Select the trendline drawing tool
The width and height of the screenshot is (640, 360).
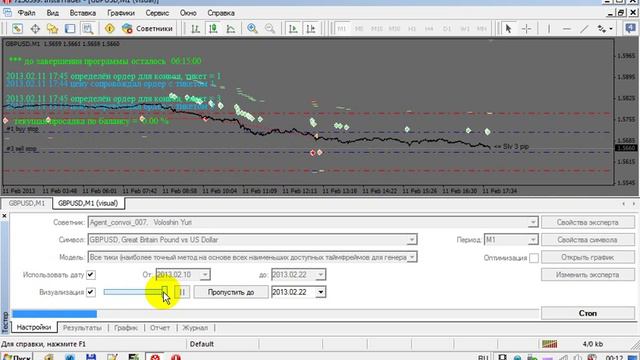pos(584,29)
